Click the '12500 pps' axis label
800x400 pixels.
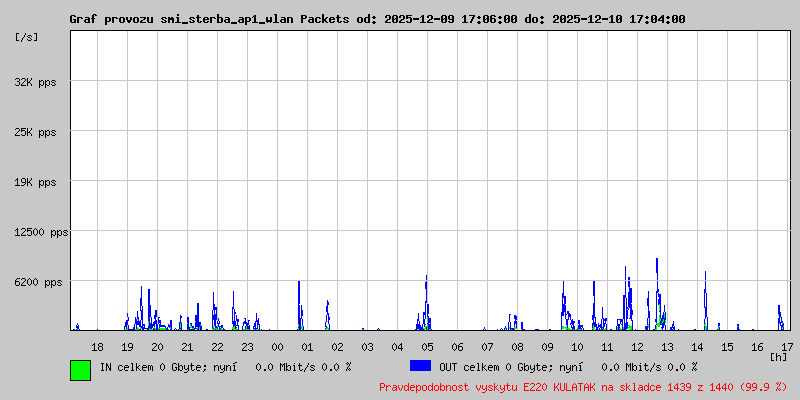coord(41,233)
